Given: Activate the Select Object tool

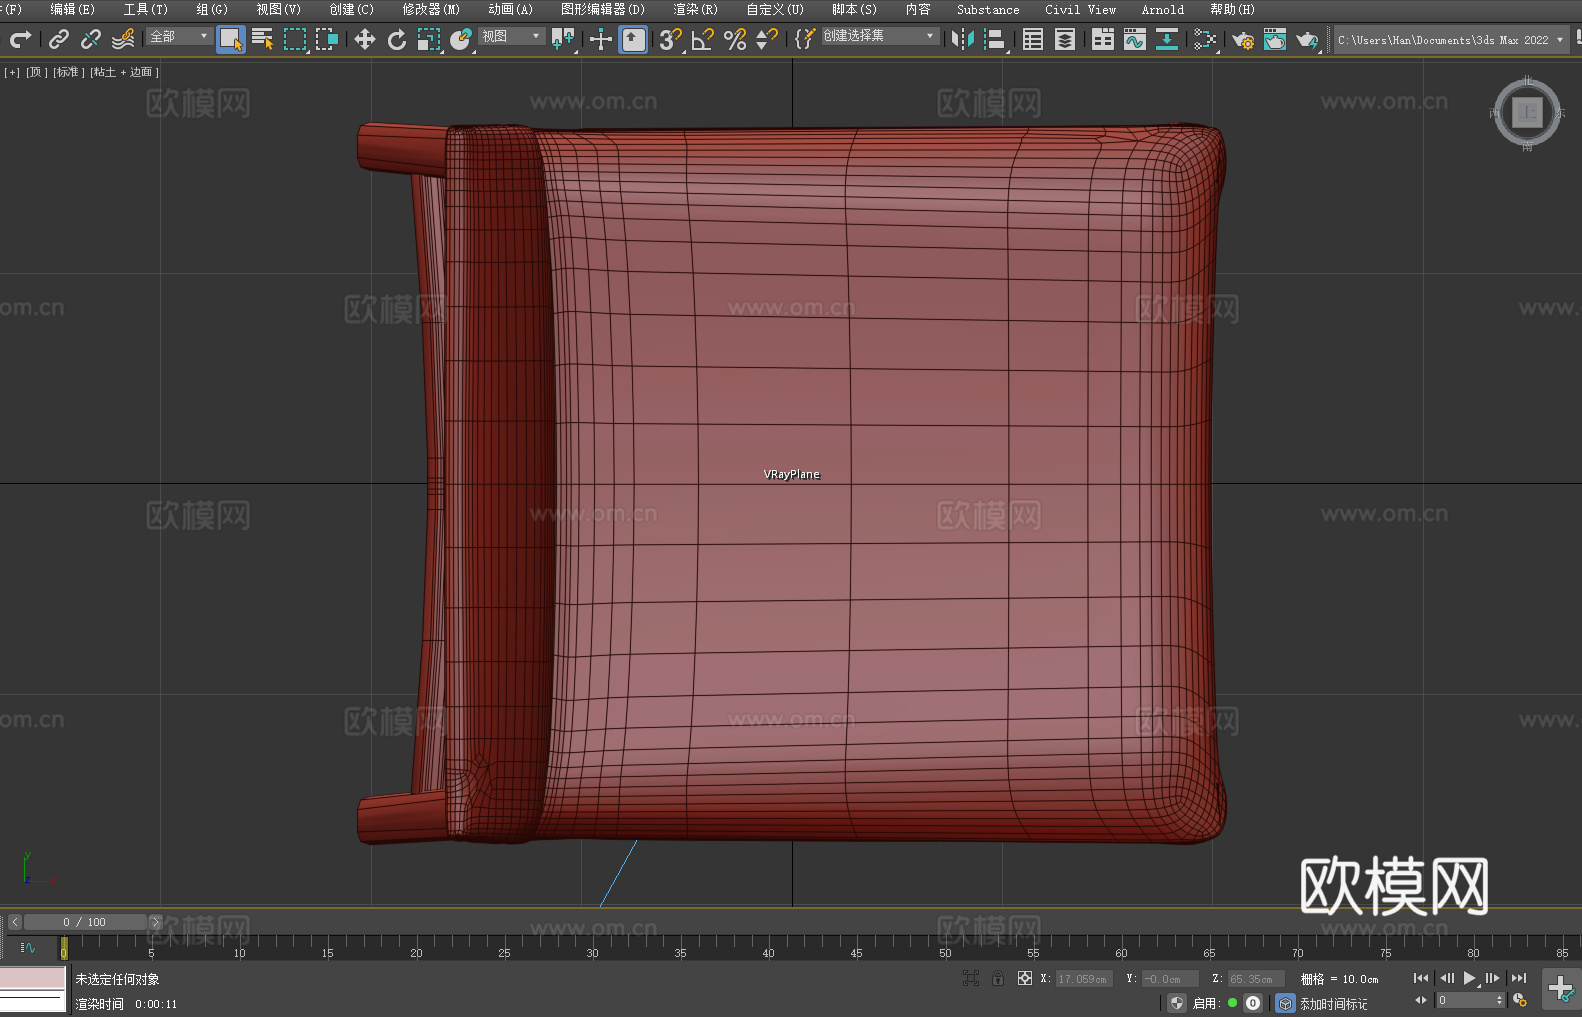Looking at the screenshot, I should click(231, 39).
